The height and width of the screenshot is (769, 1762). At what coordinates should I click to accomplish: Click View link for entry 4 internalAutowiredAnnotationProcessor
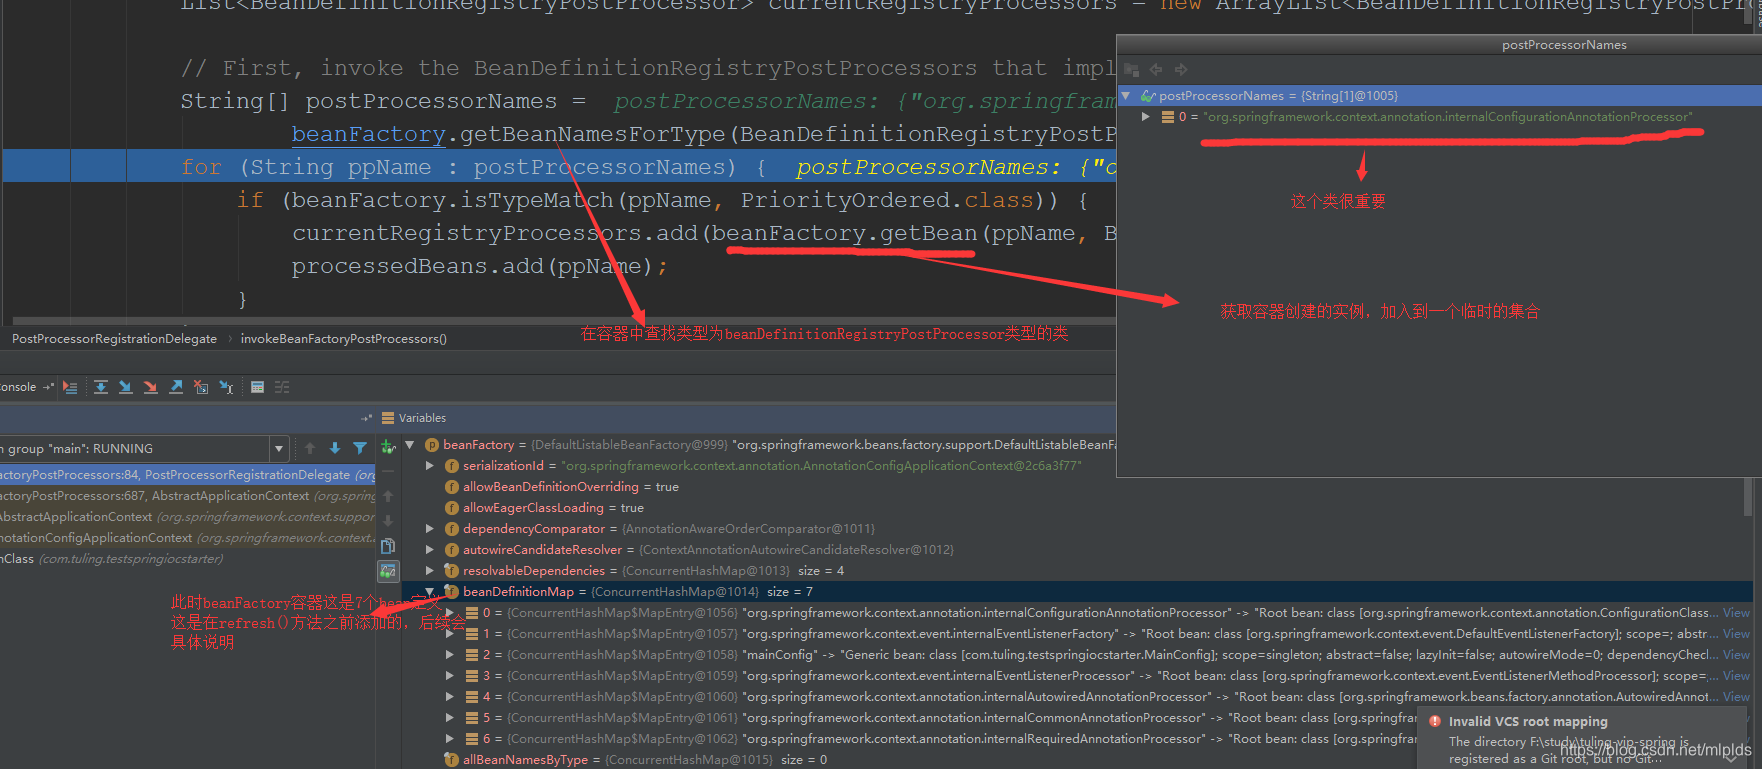[1737, 697]
